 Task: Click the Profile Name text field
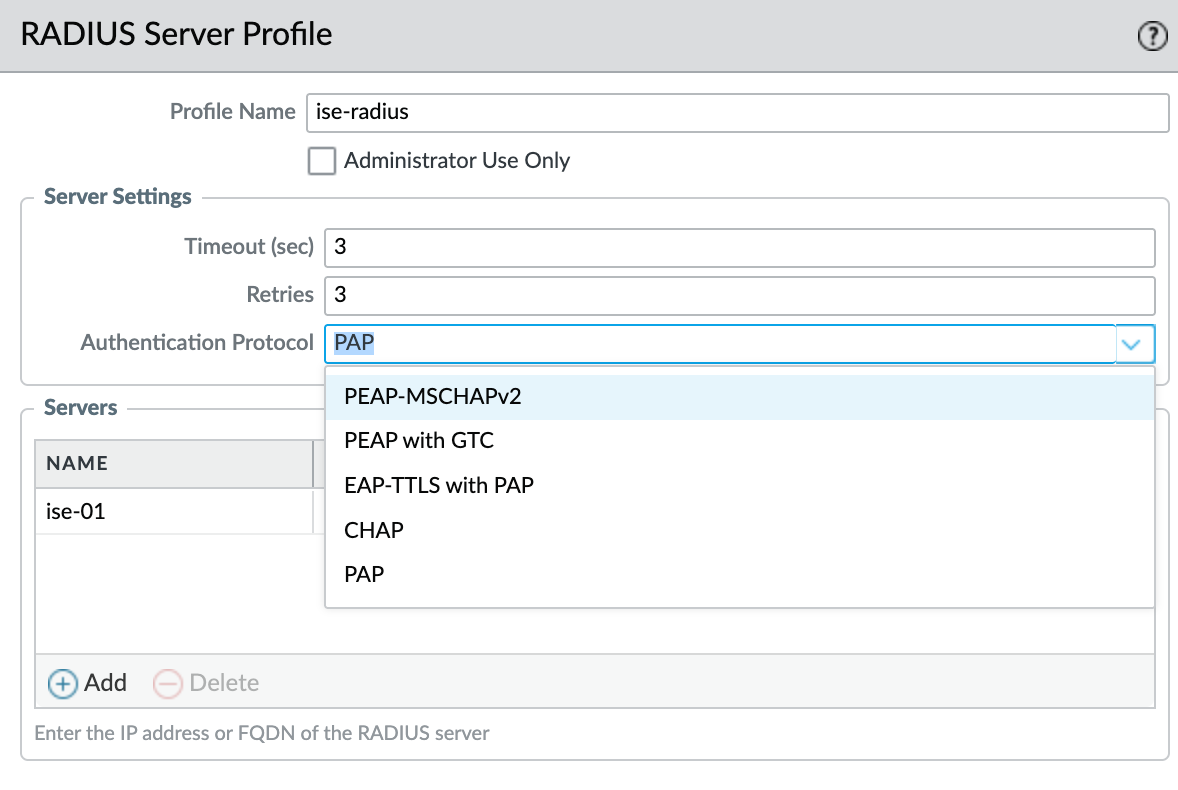735,113
